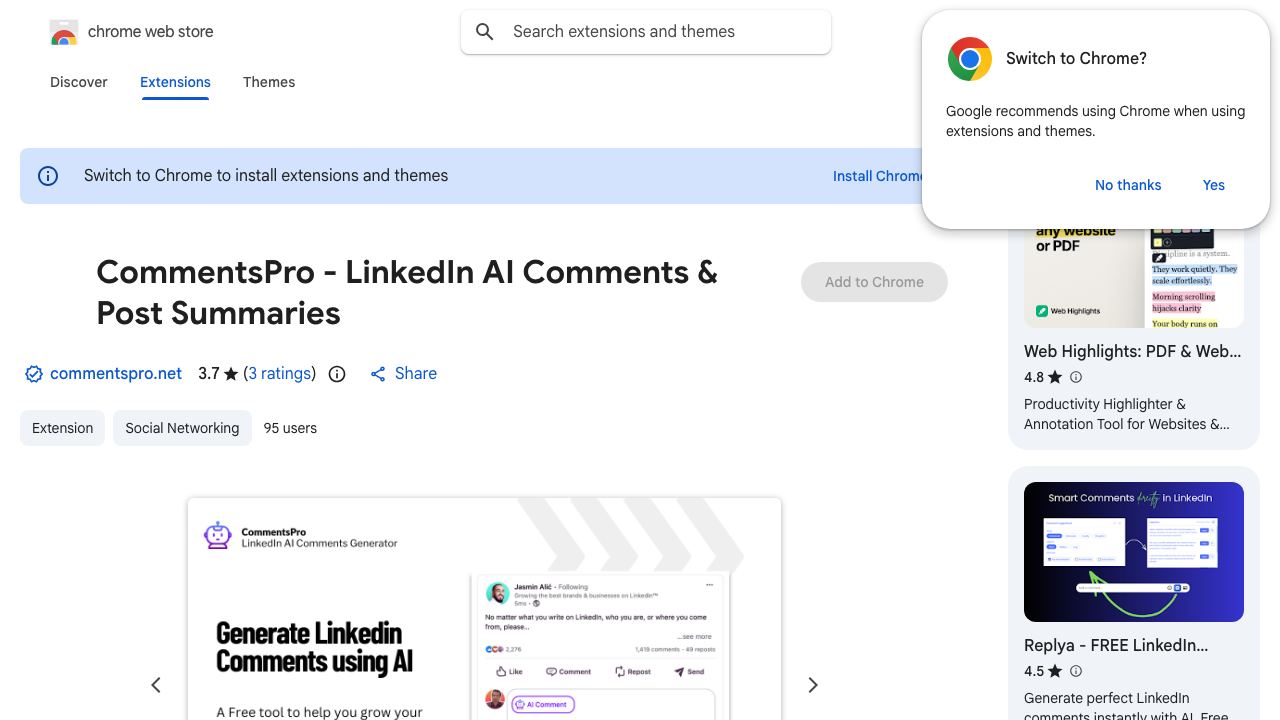Open commentspro.net developer link

pos(116,374)
